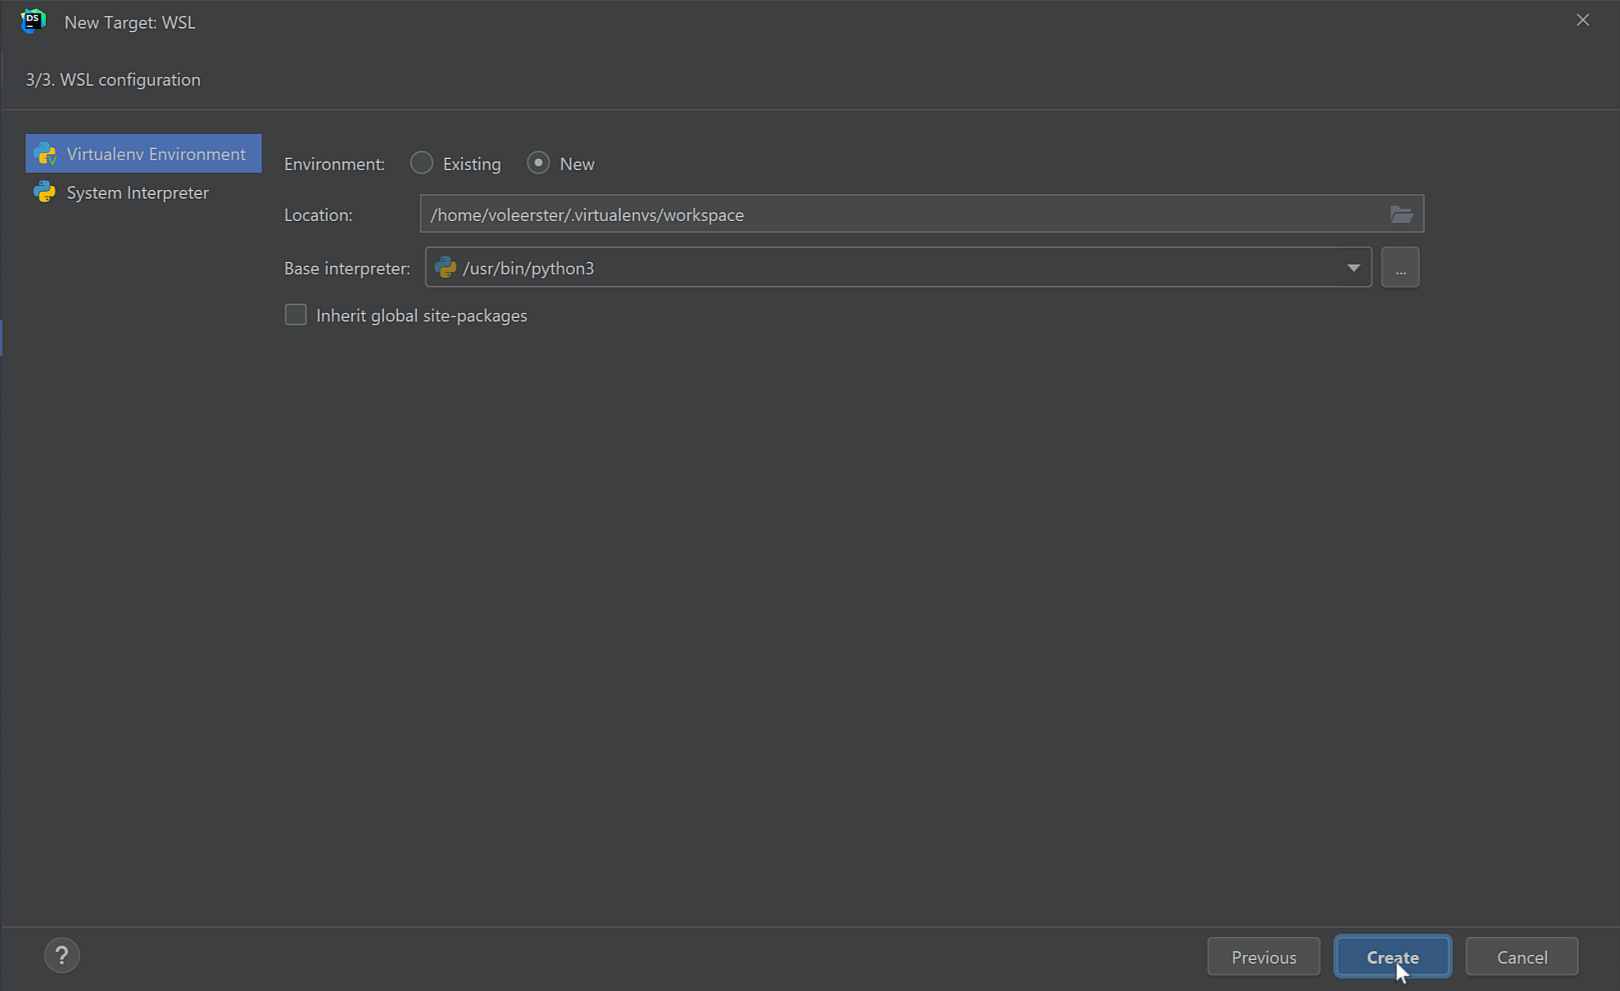This screenshot has width=1620, height=991.
Task: Select the Existing environment radio button
Action: coord(422,163)
